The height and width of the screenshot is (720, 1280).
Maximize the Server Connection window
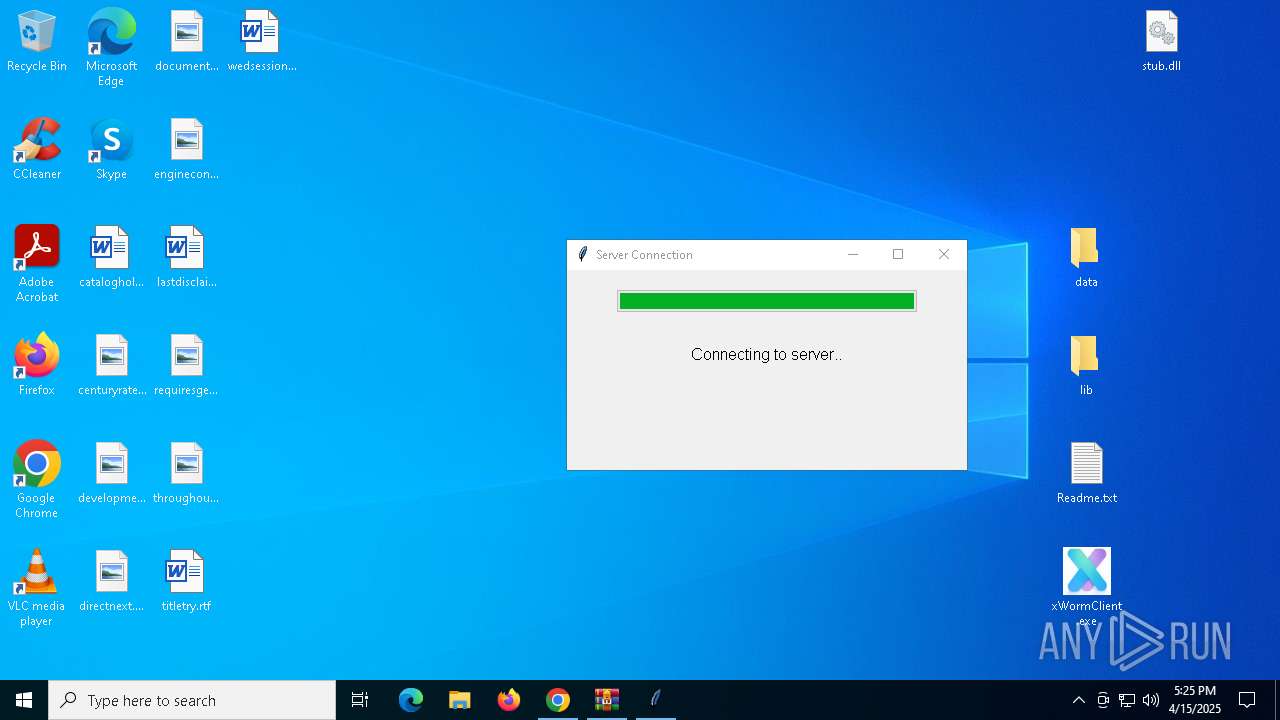(898, 255)
